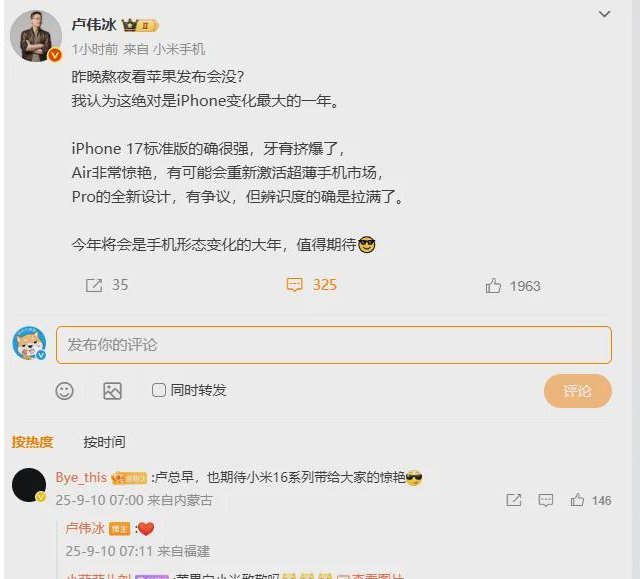Viewport: 640px width, 579px height.
Task: Like the post with 1963 thumbs-up icon
Action: [493, 286]
